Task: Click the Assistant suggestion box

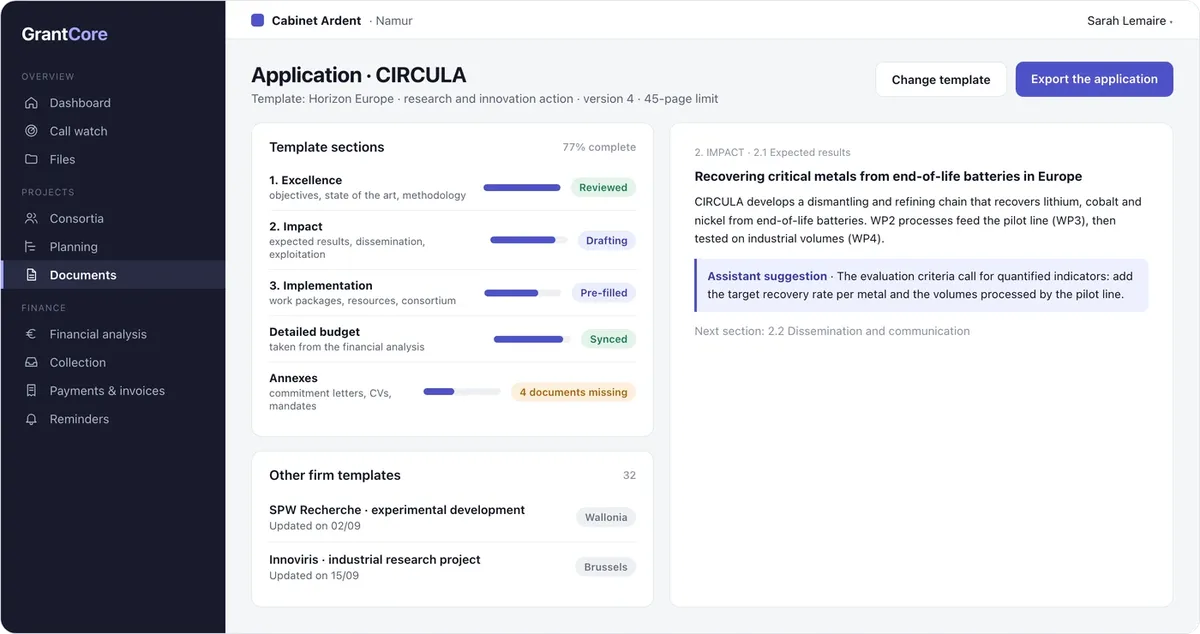Action: point(921,285)
